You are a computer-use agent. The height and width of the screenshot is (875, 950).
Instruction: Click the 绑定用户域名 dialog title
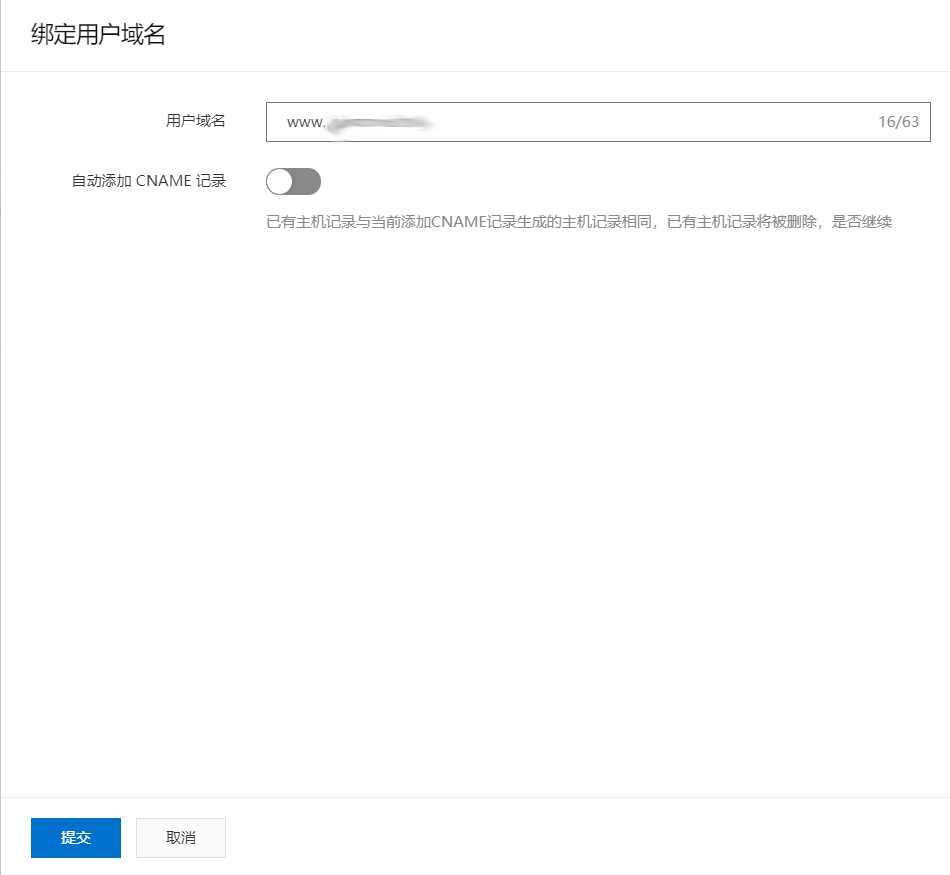98,36
